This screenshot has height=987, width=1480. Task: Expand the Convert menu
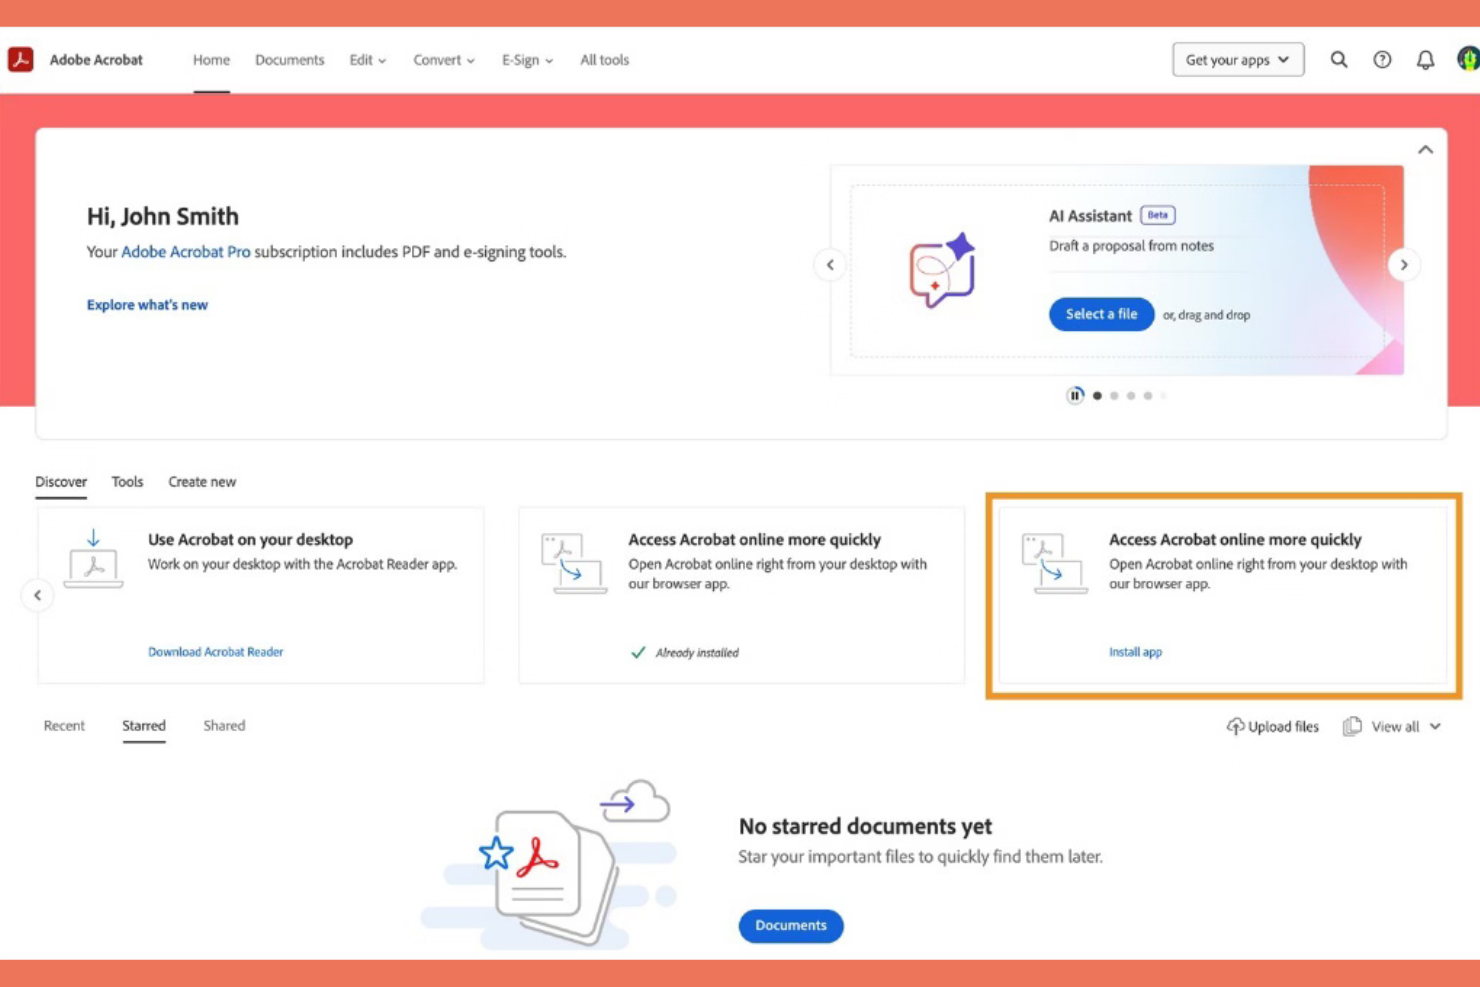point(444,60)
